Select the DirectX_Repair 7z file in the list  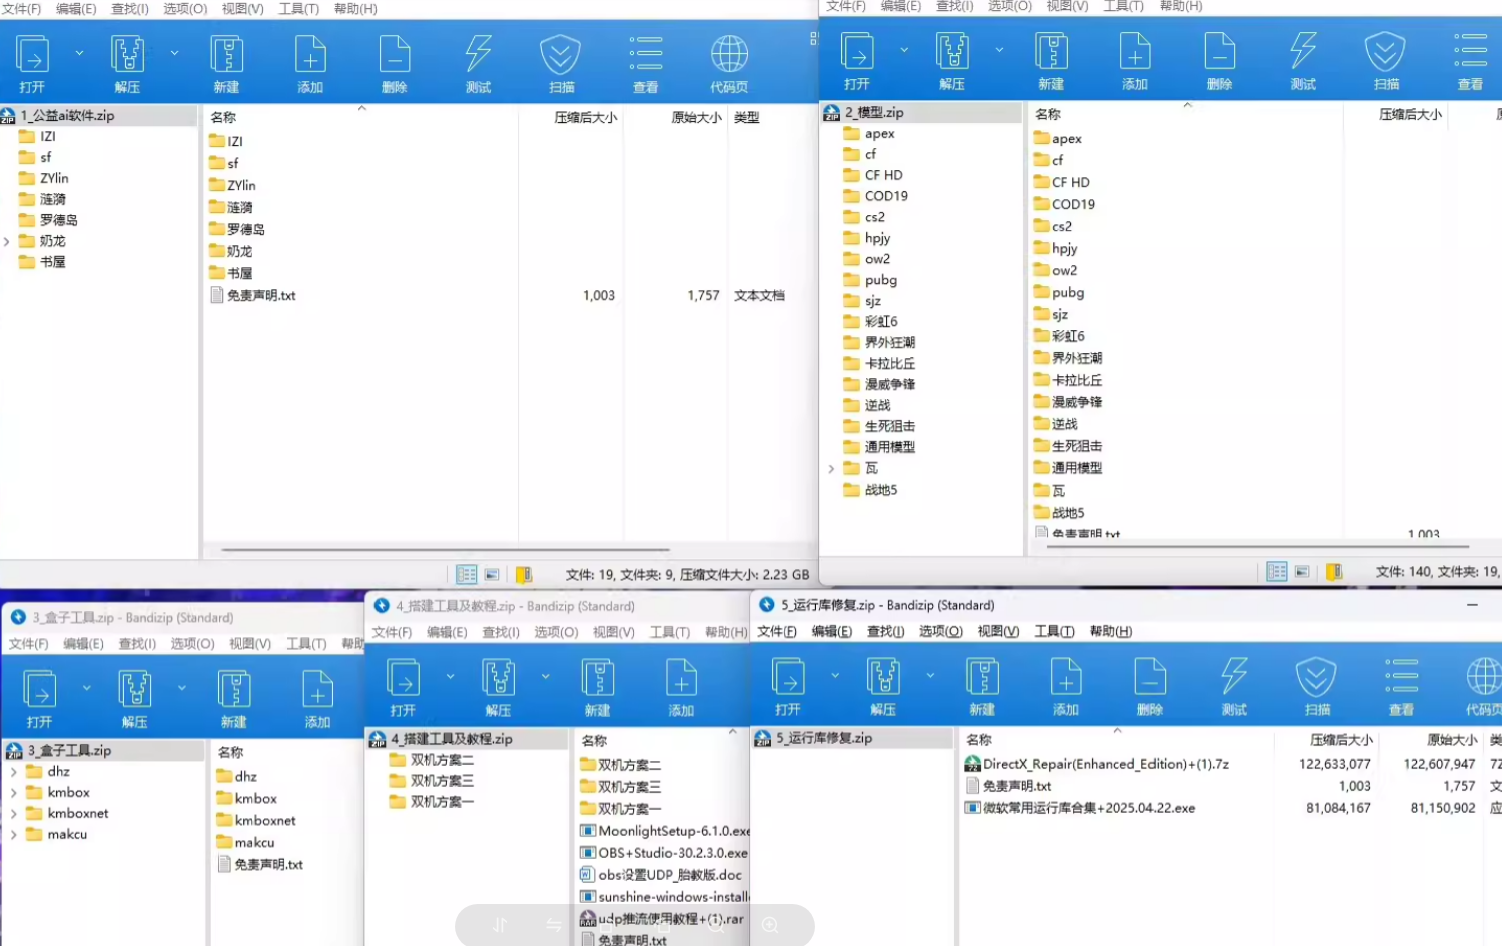1105,764
